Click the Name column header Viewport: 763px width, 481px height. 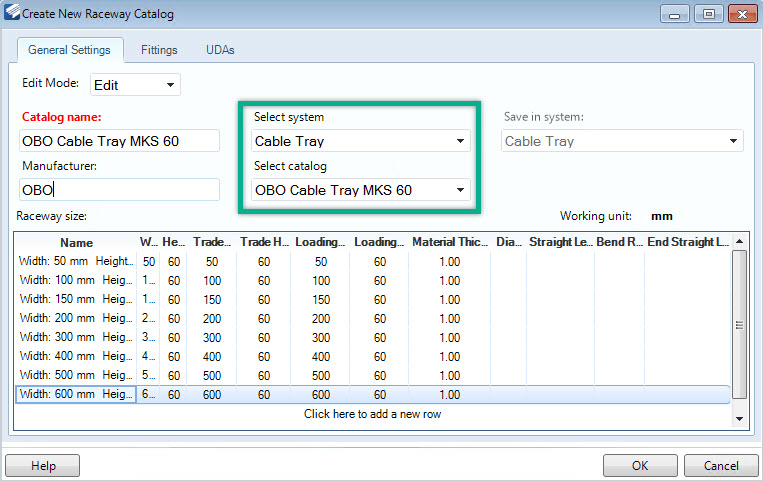click(x=76, y=242)
